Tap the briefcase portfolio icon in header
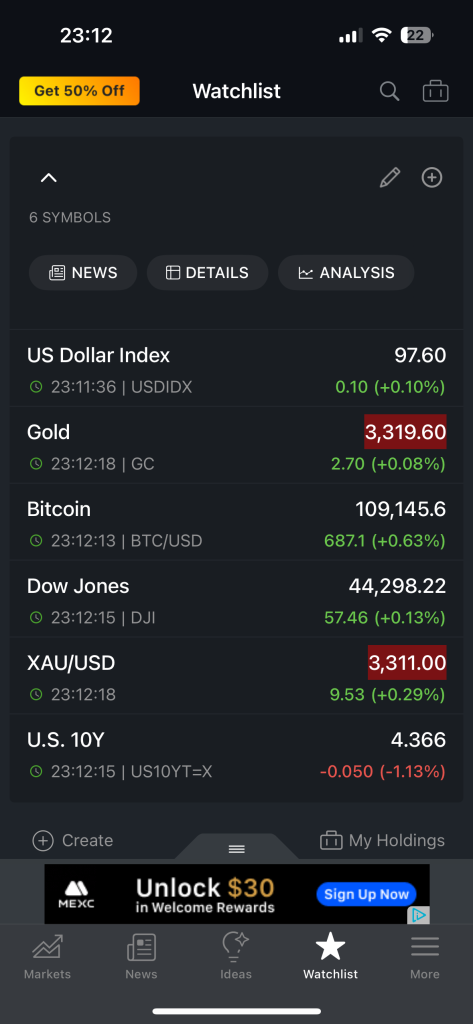 coord(435,91)
